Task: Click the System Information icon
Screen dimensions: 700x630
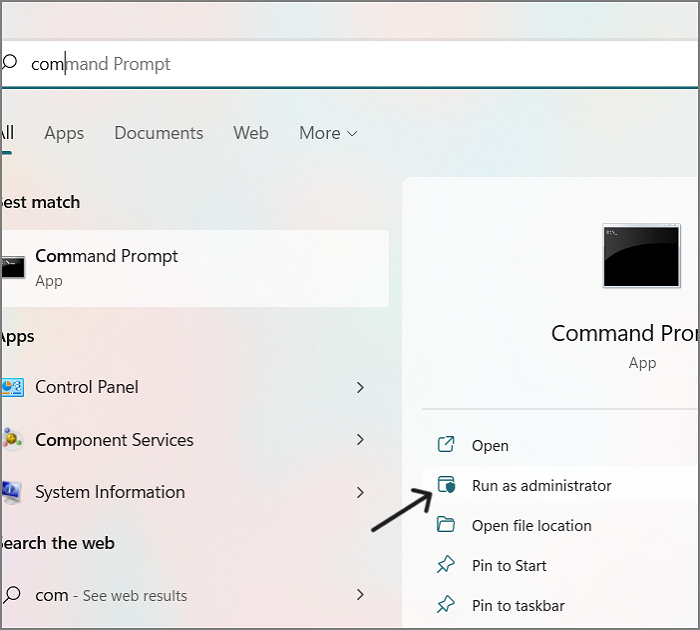Action: (12, 492)
